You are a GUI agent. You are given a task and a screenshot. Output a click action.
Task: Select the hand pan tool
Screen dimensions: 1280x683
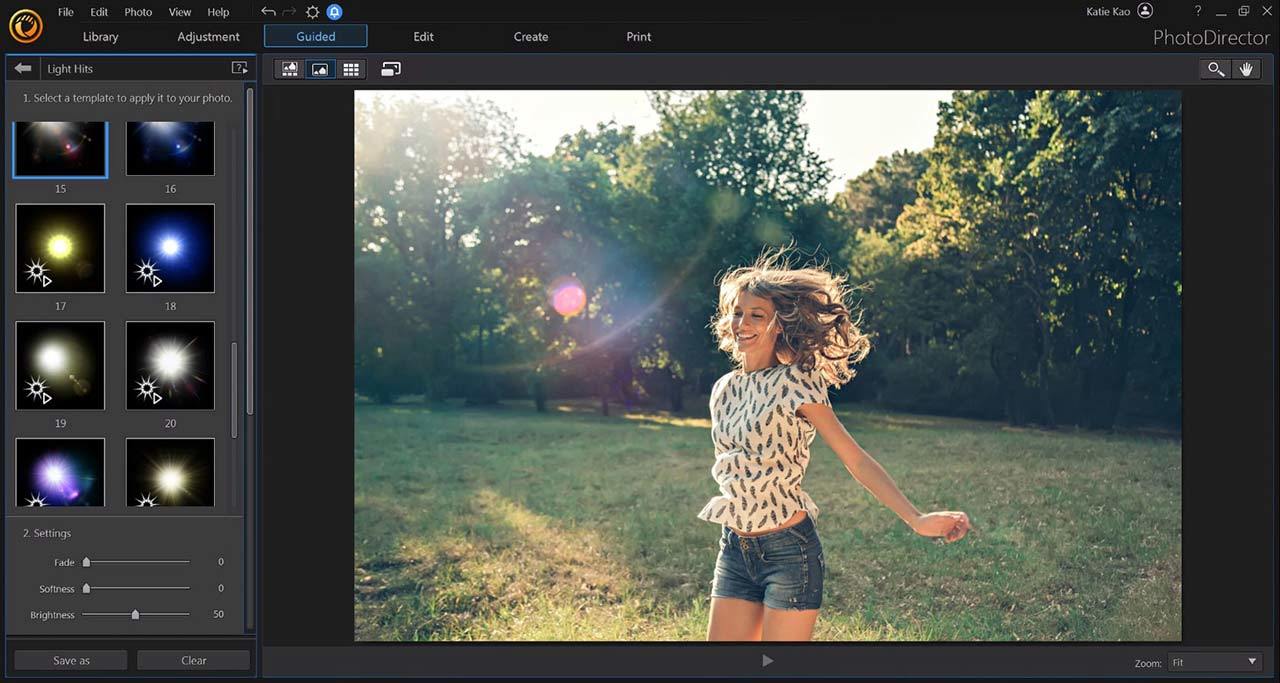pos(1246,69)
